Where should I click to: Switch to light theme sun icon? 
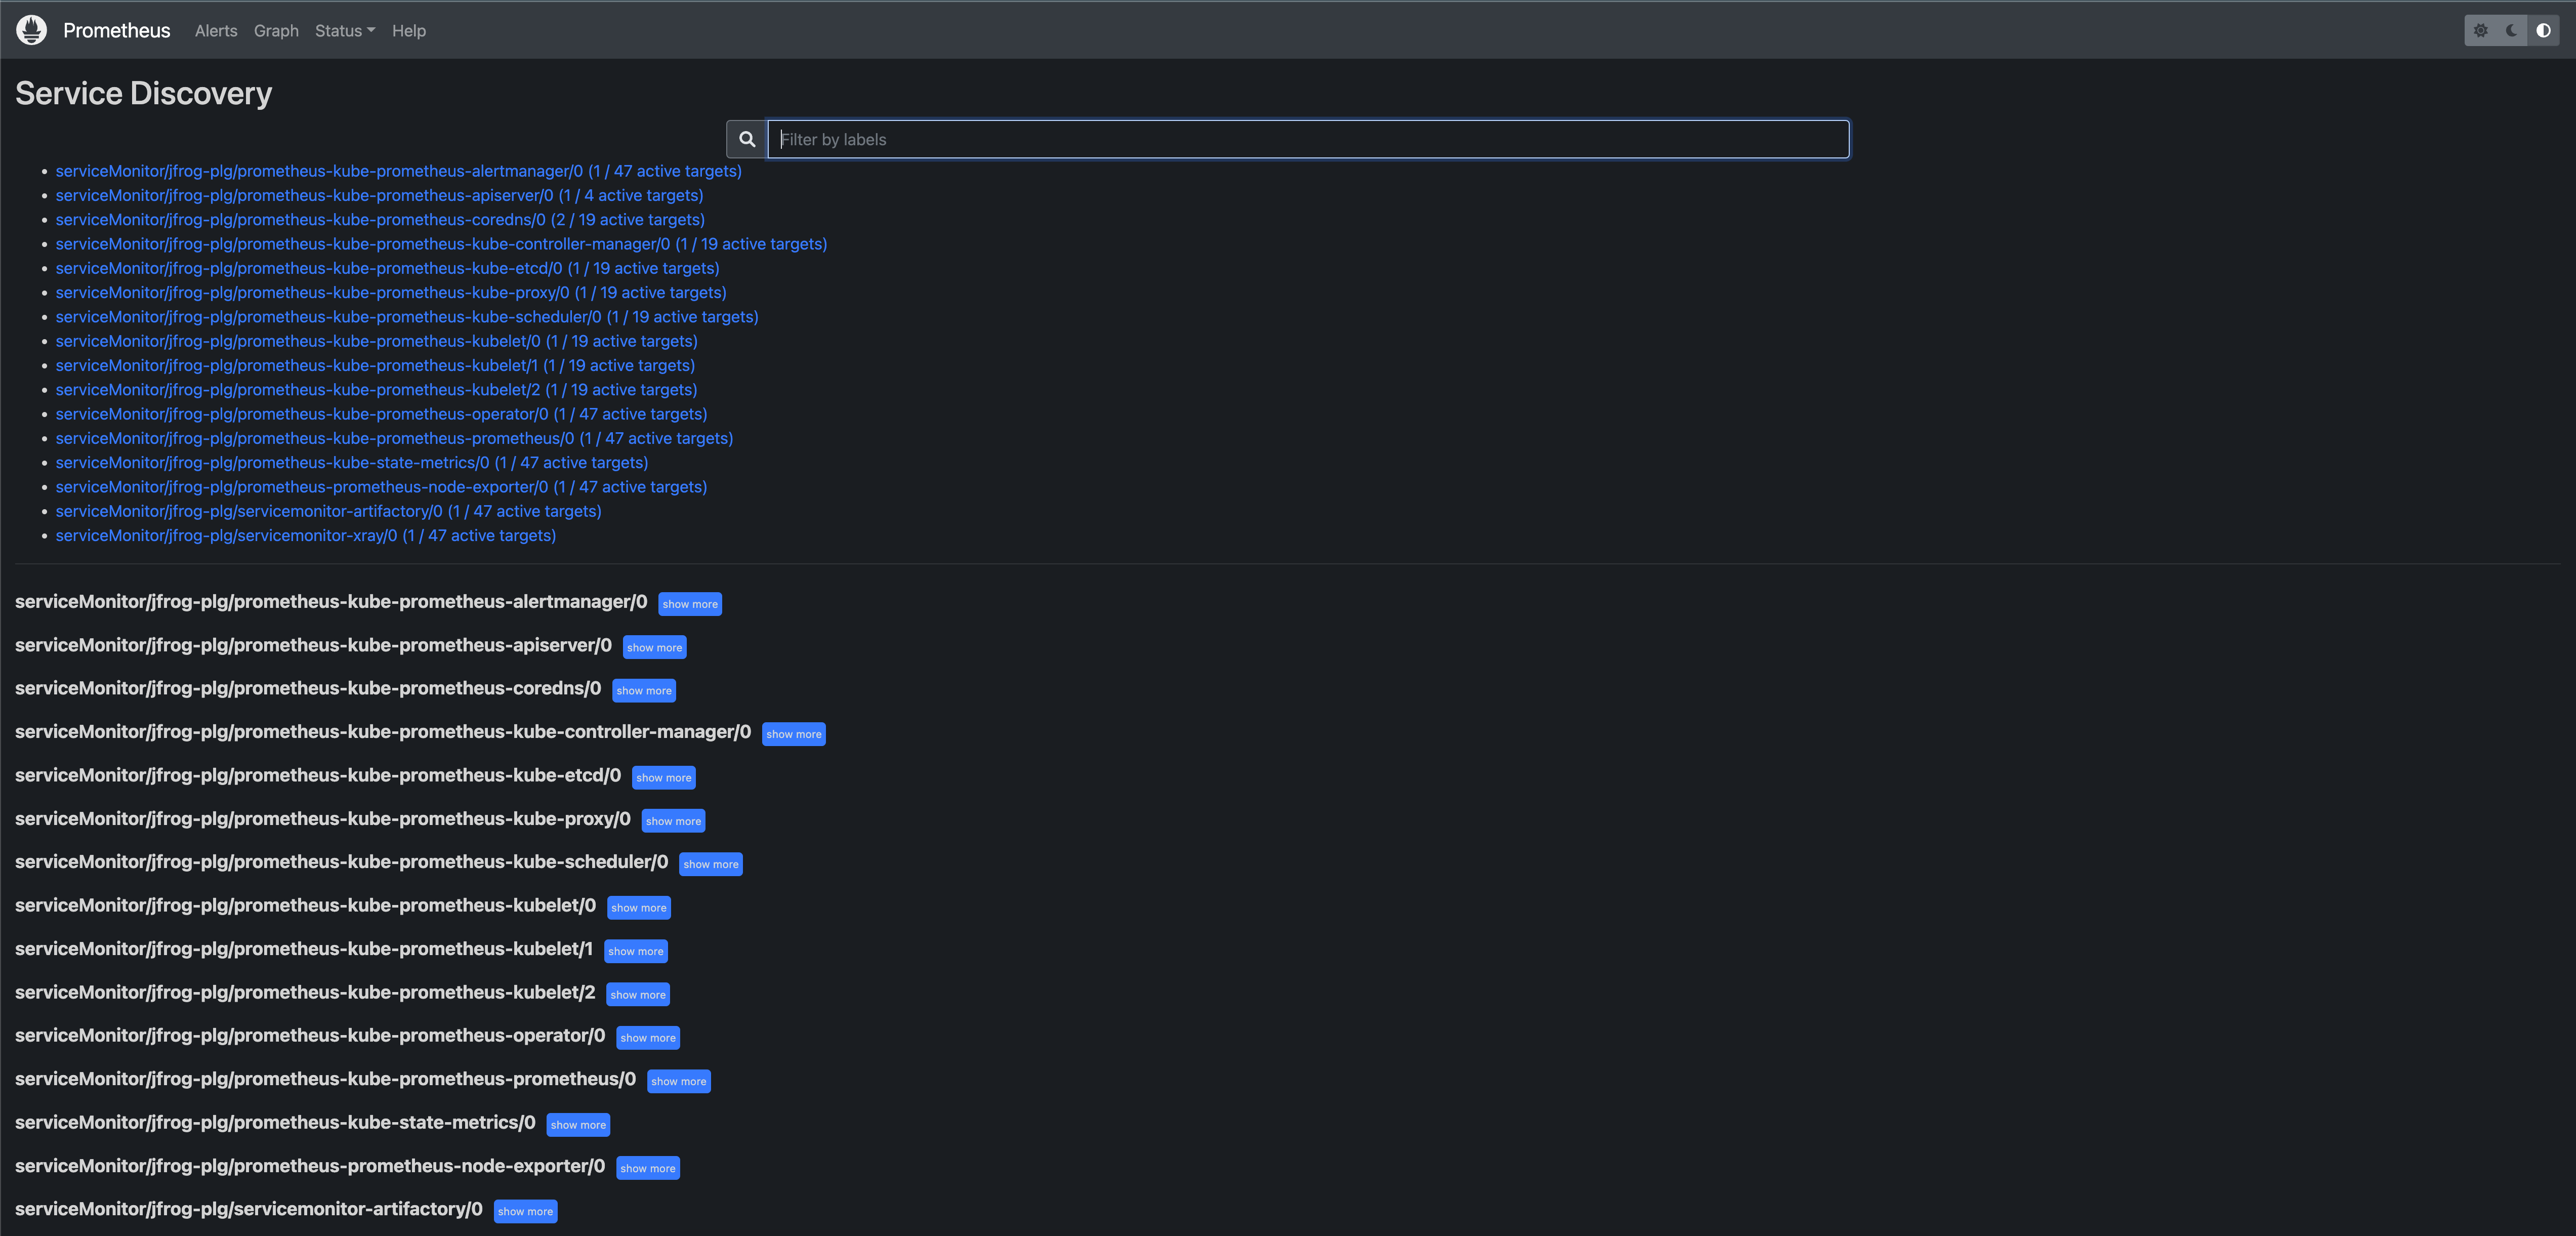[2481, 30]
